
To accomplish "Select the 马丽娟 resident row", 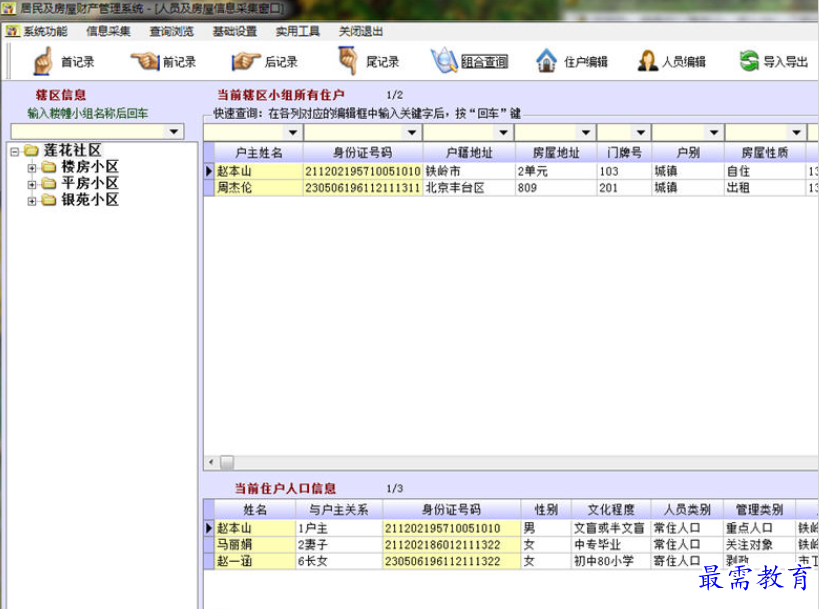I will [234, 545].
